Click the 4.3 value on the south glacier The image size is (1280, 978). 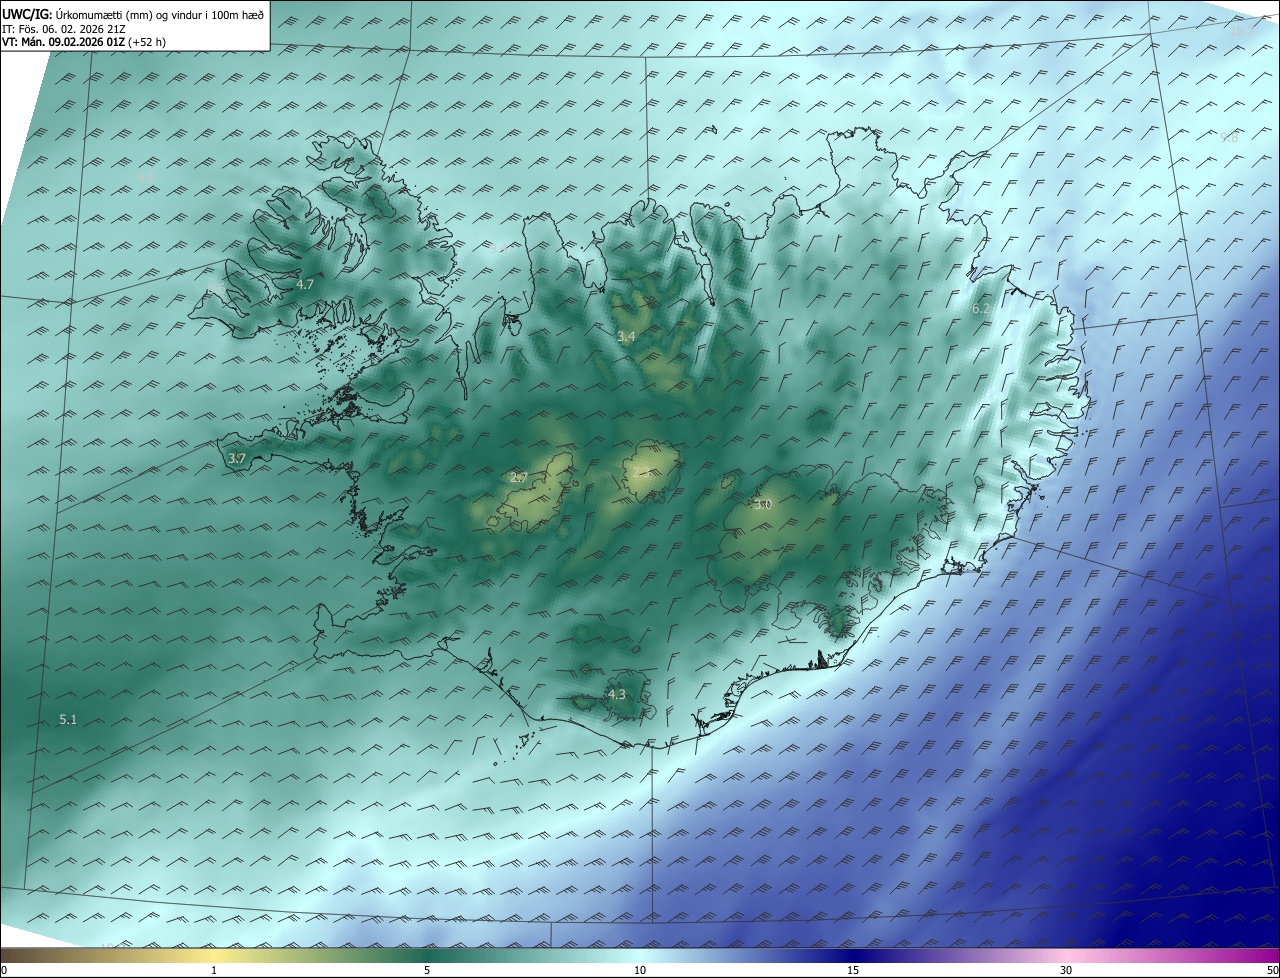[x=616, y=694]
